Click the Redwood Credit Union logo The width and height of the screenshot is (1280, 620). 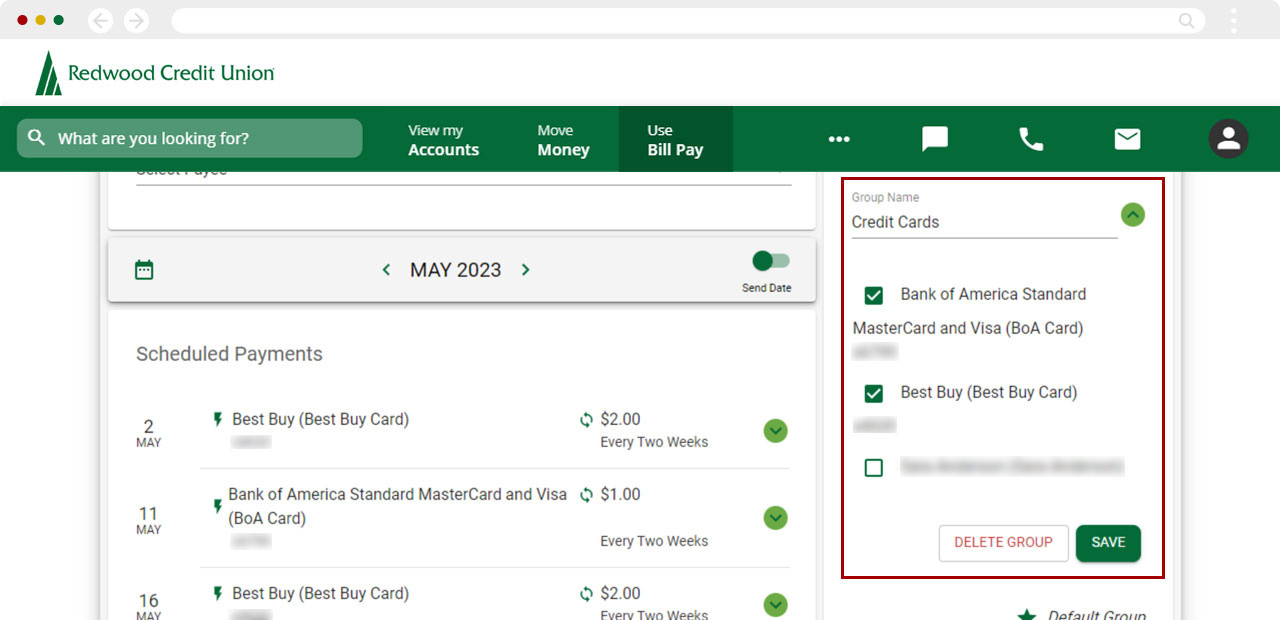click(x=155, y=73)
